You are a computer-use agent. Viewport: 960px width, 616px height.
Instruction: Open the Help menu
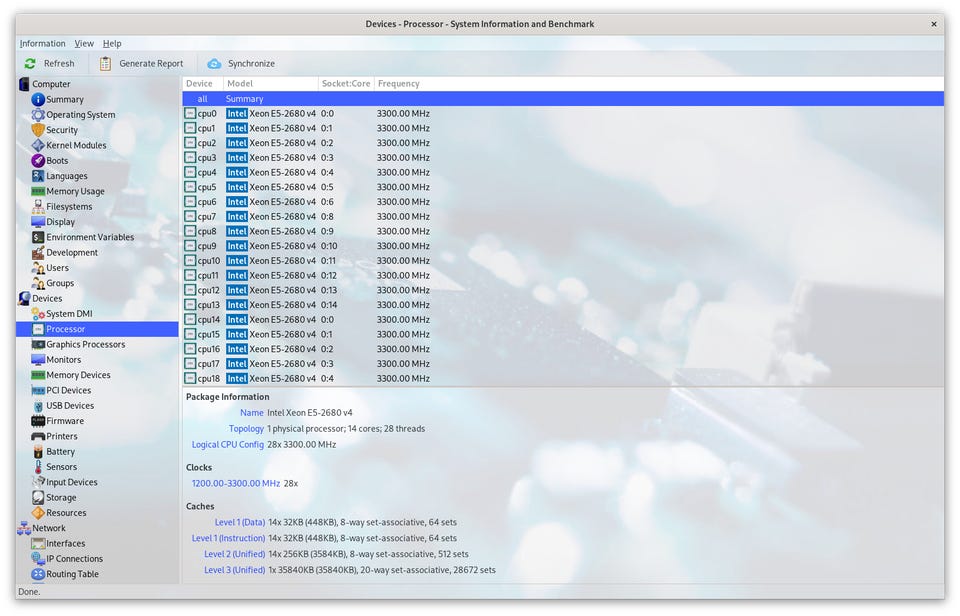click(112, 44)
